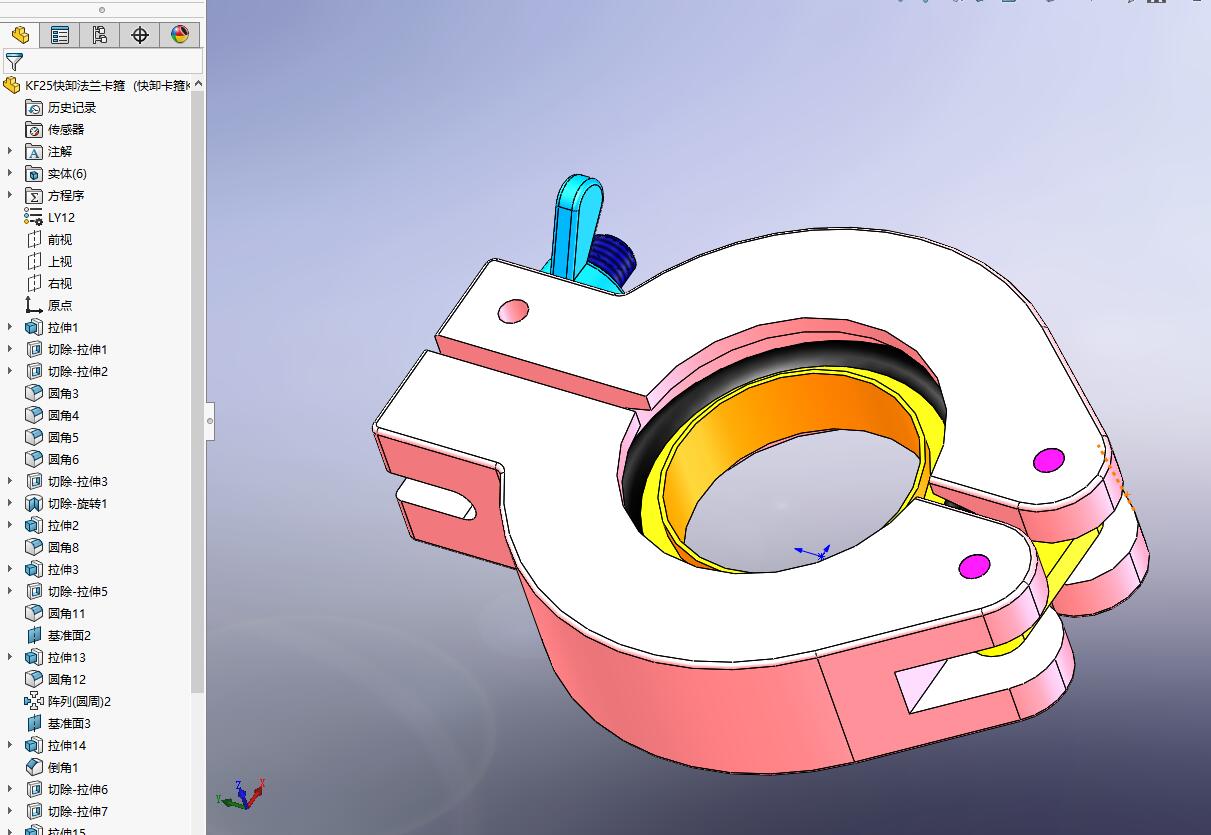Viewport: 1211px width, 835px height.
Task: Click the view orientation triad in corner
Action: 240,794
